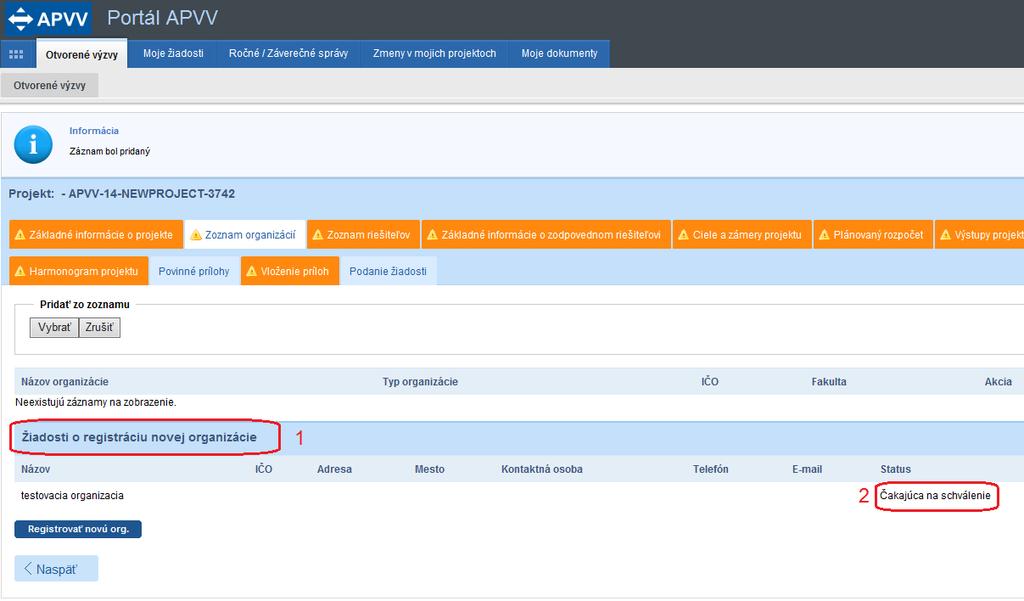Click Fakulta column header

click(x=829, y=382)
